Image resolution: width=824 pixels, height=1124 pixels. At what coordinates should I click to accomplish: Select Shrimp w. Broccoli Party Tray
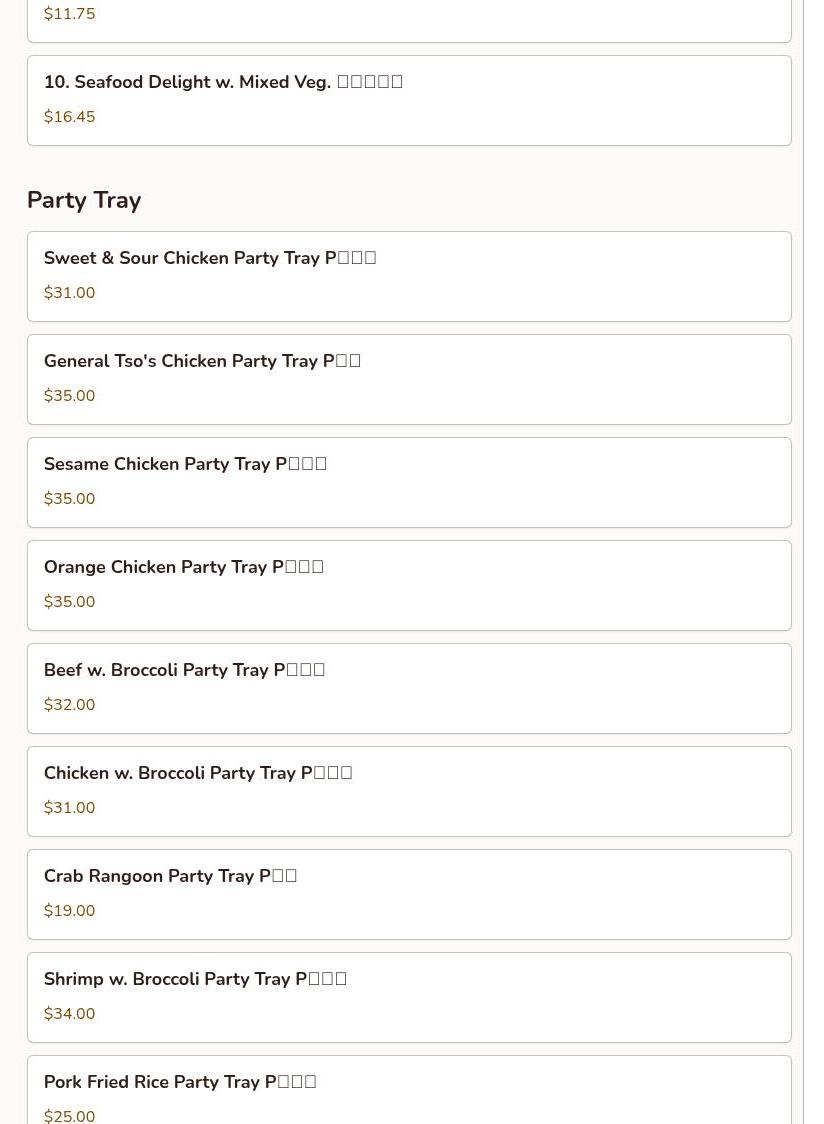coord(195,979)
